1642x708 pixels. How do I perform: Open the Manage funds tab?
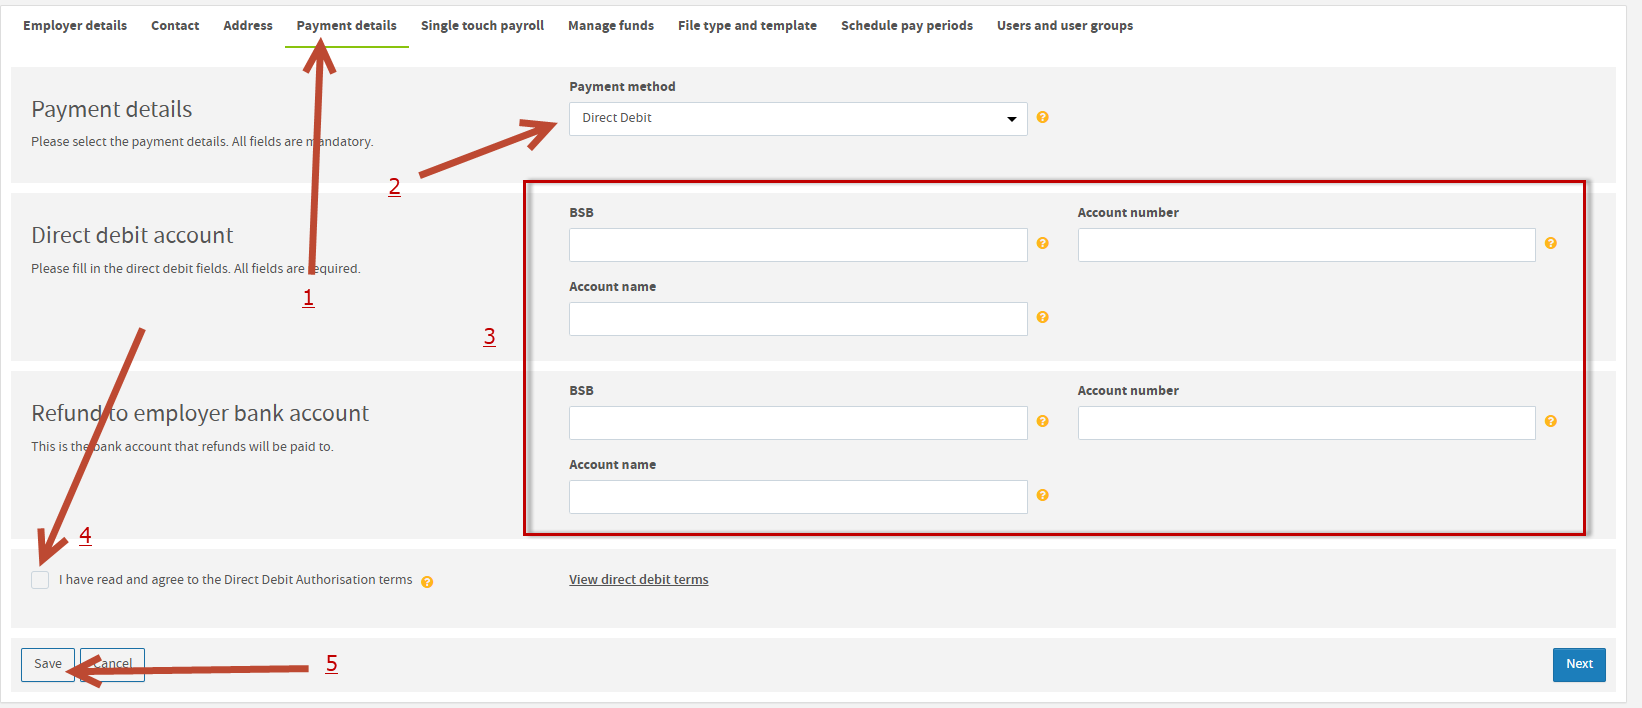tap(610, 26)
